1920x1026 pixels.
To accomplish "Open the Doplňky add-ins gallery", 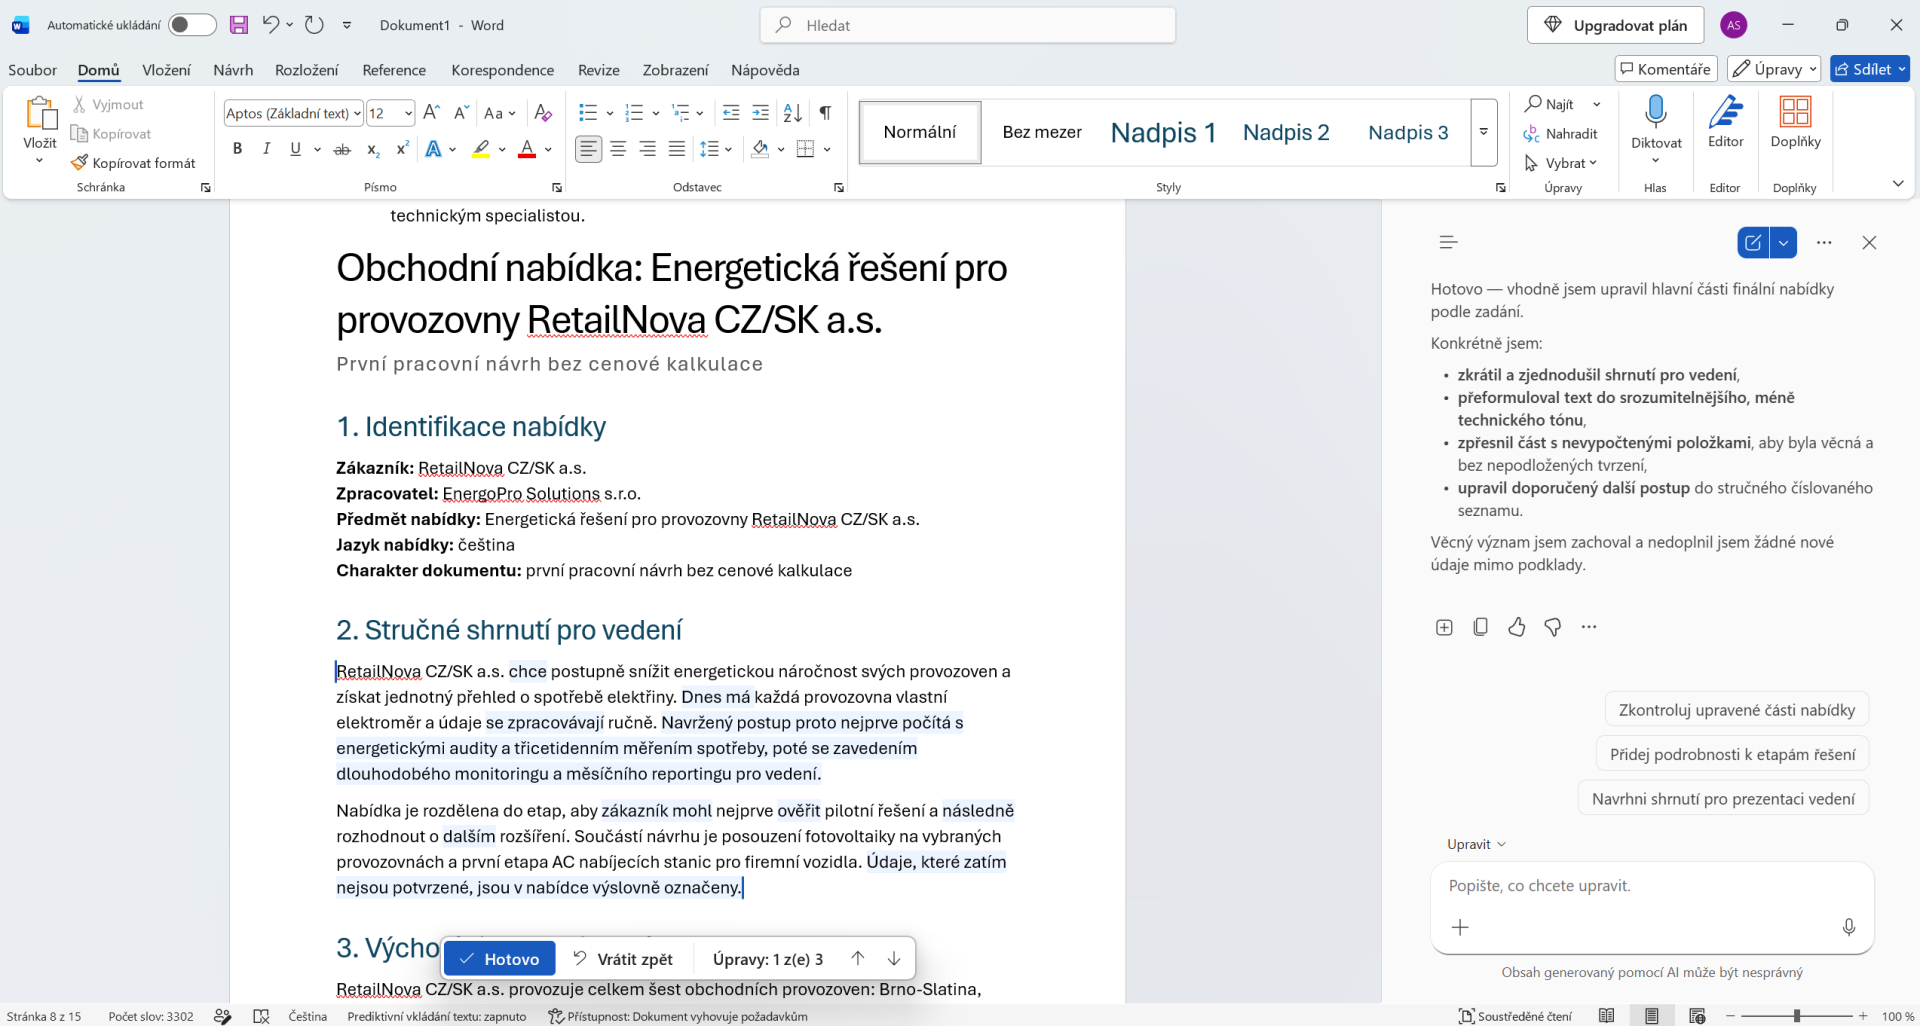I will (1795, 123).
